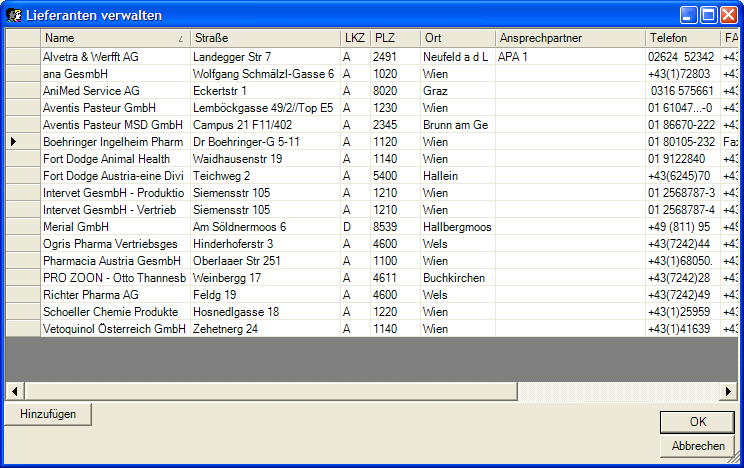Click the Waidhausenstr 19 cell
744x468 pixels.
coord(265,159)
